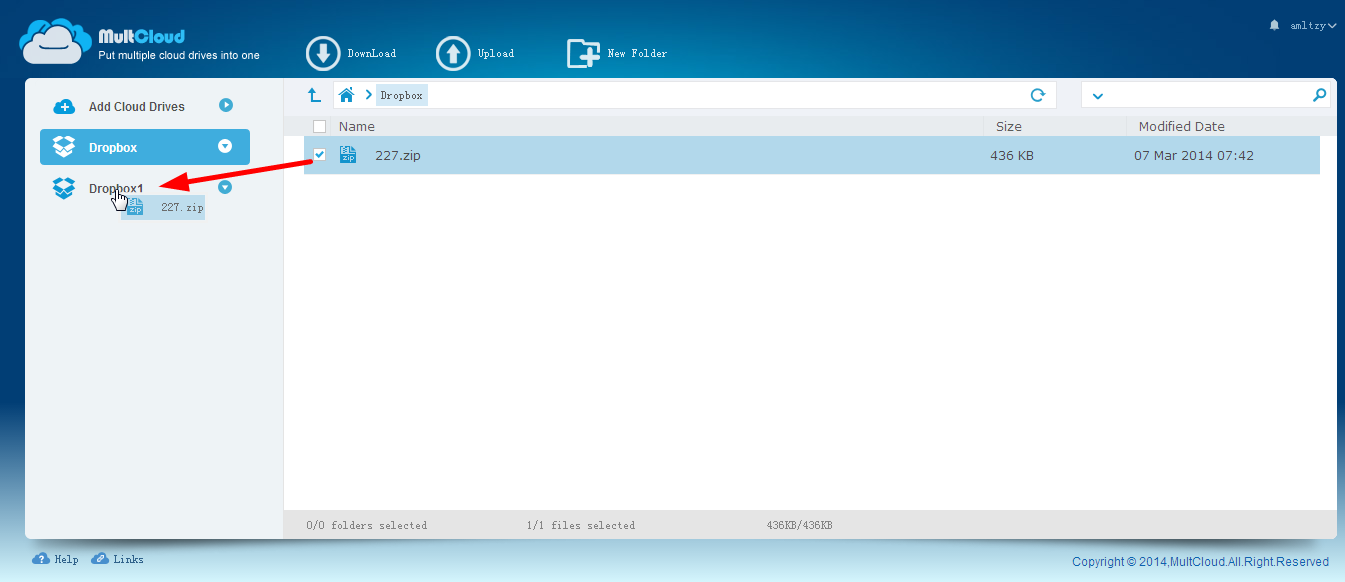Click the 1/1 files selected status
This screenshot has height=582, width=1345.
click(581, 525)
